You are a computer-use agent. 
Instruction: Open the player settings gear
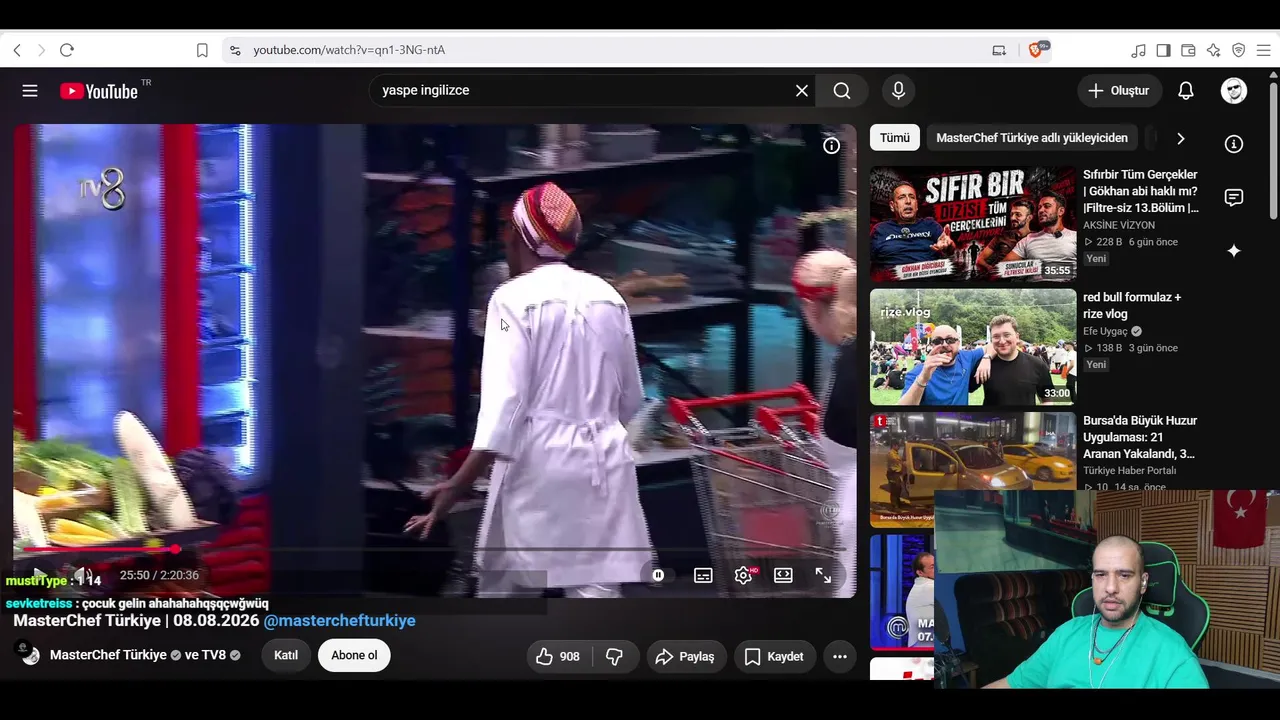tap(743, 575)
